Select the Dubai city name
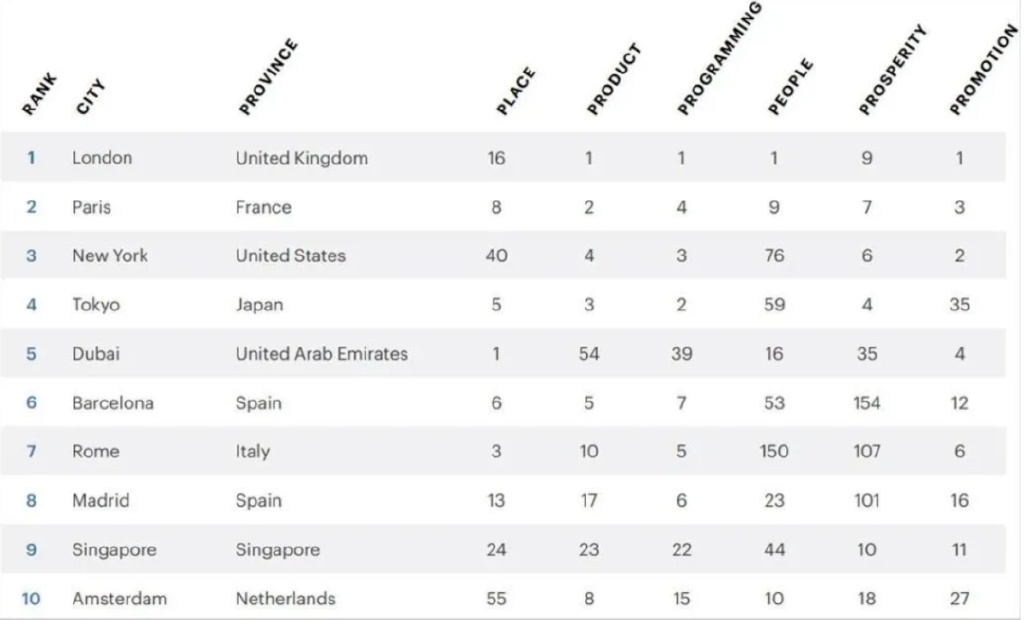Screen dimensions: 1024x620 click(x=96, y=354)
